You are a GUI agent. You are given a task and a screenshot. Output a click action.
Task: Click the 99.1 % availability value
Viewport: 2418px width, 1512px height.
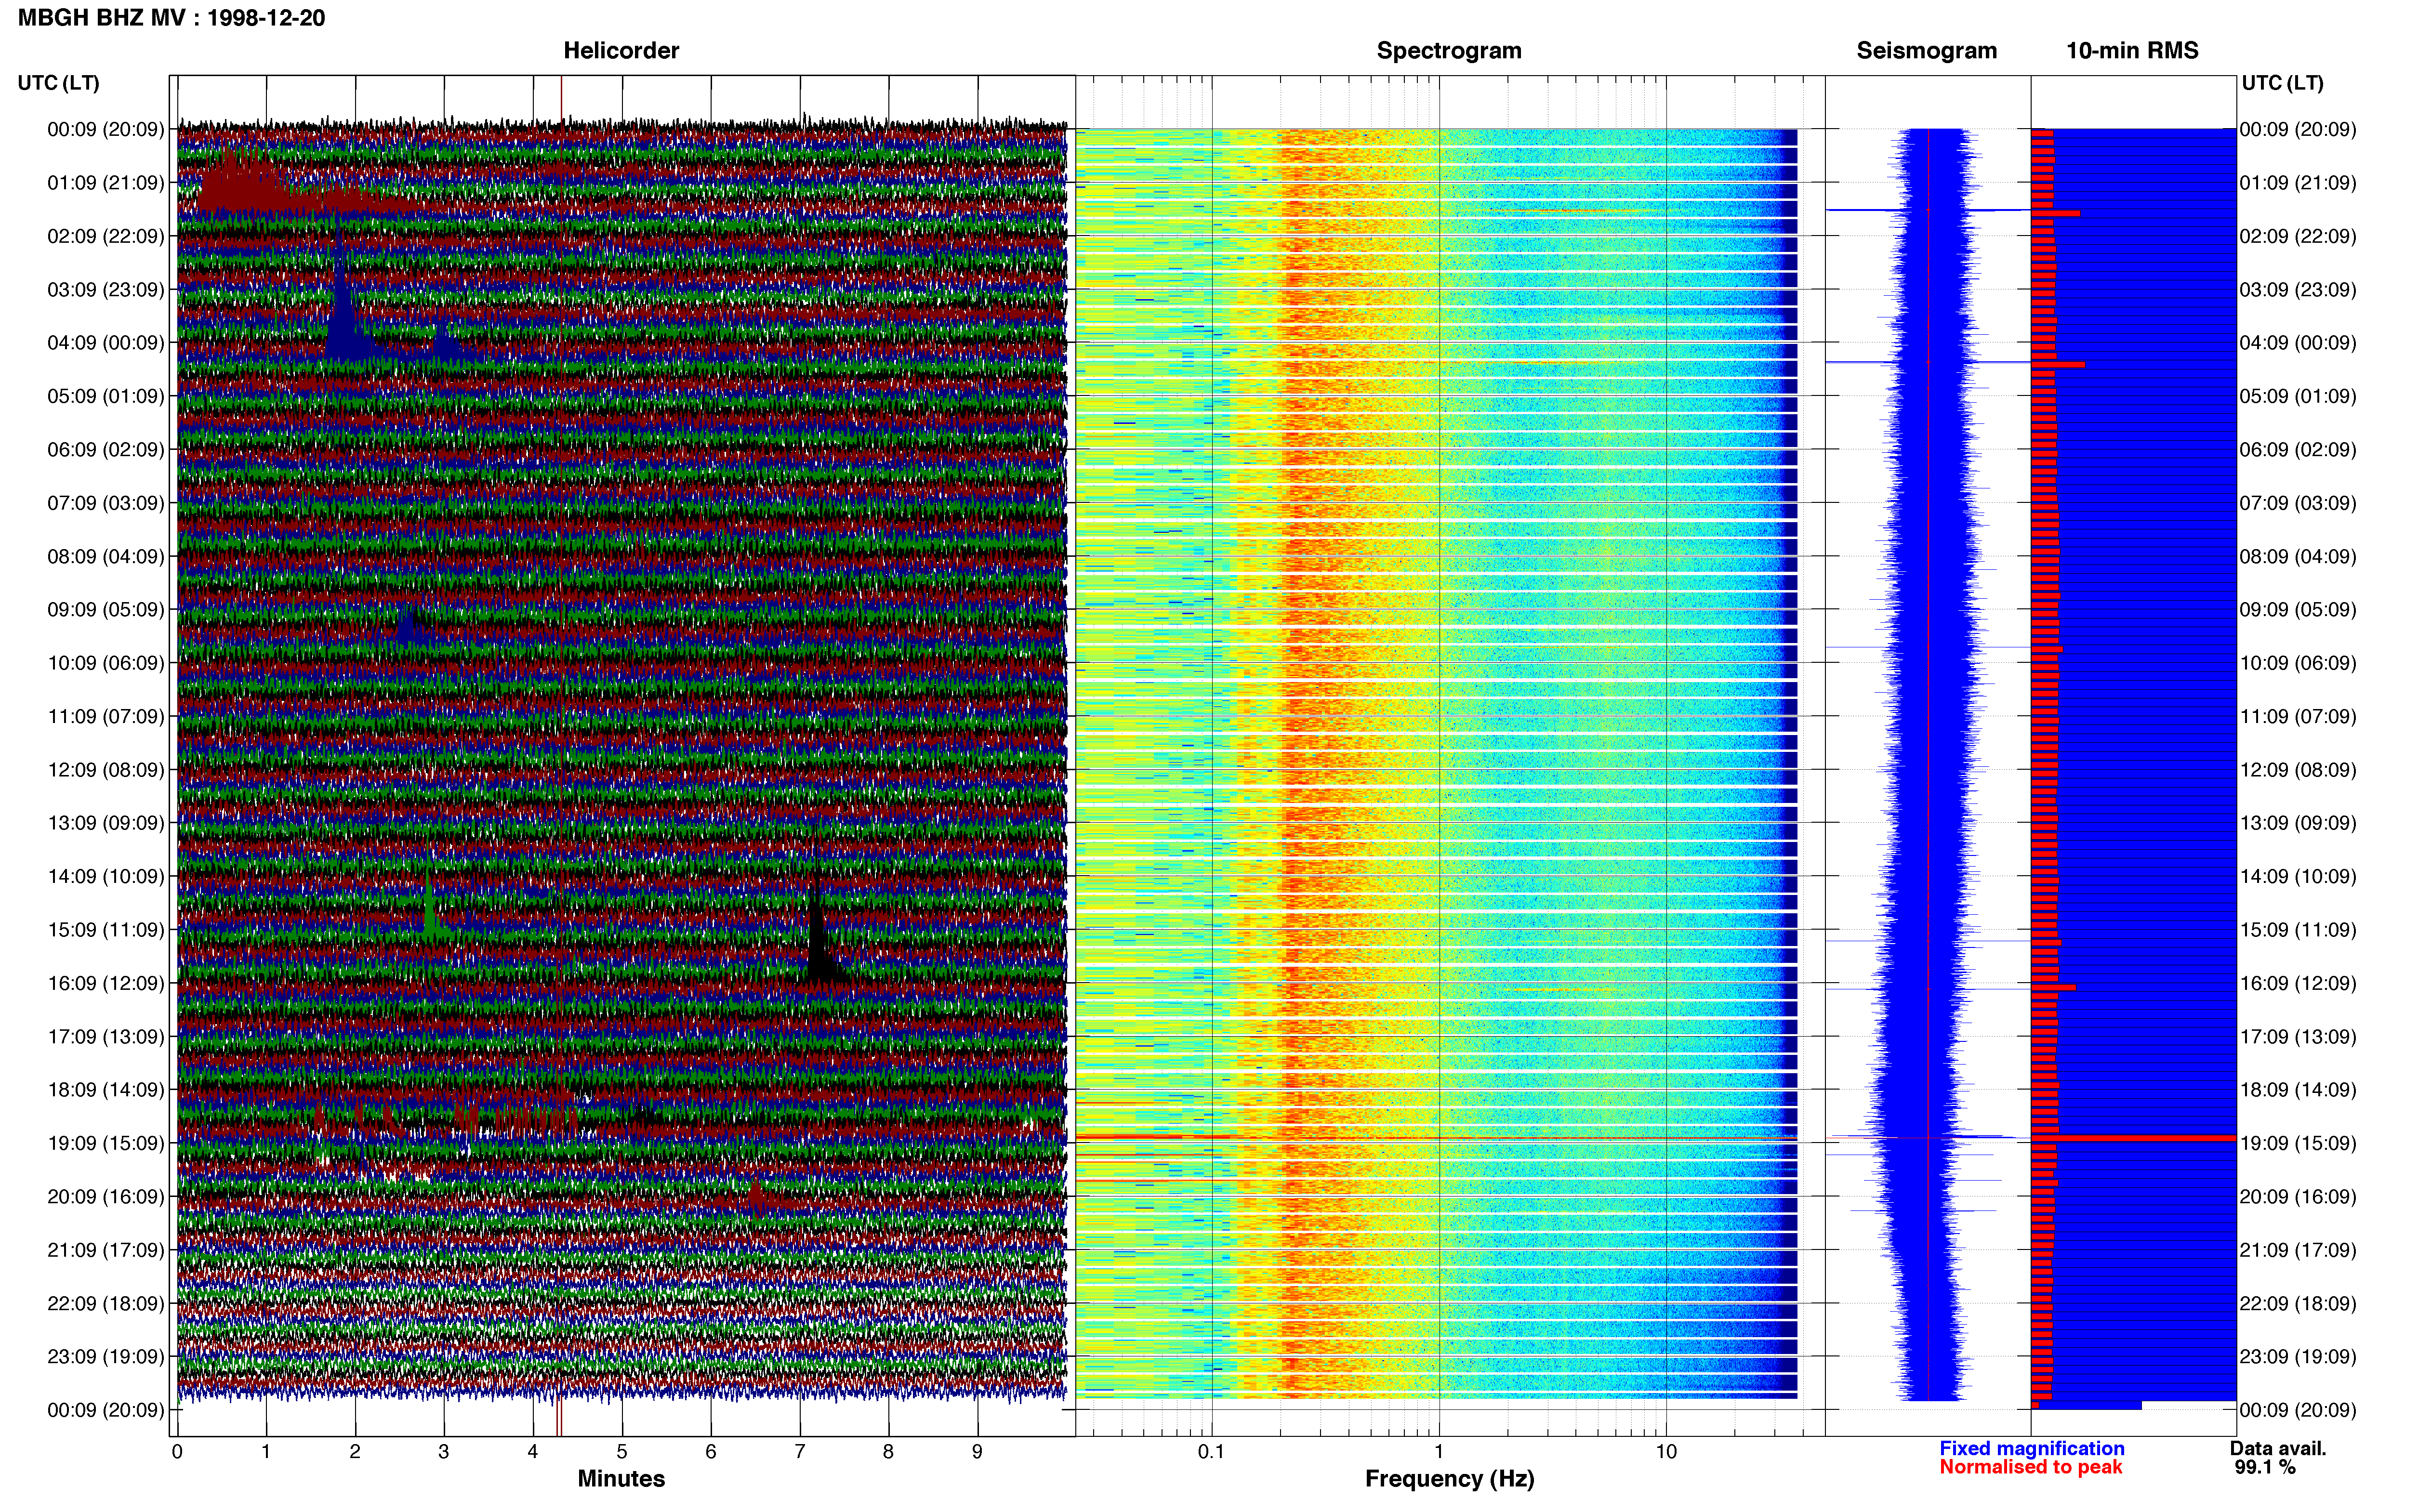2265,1467
